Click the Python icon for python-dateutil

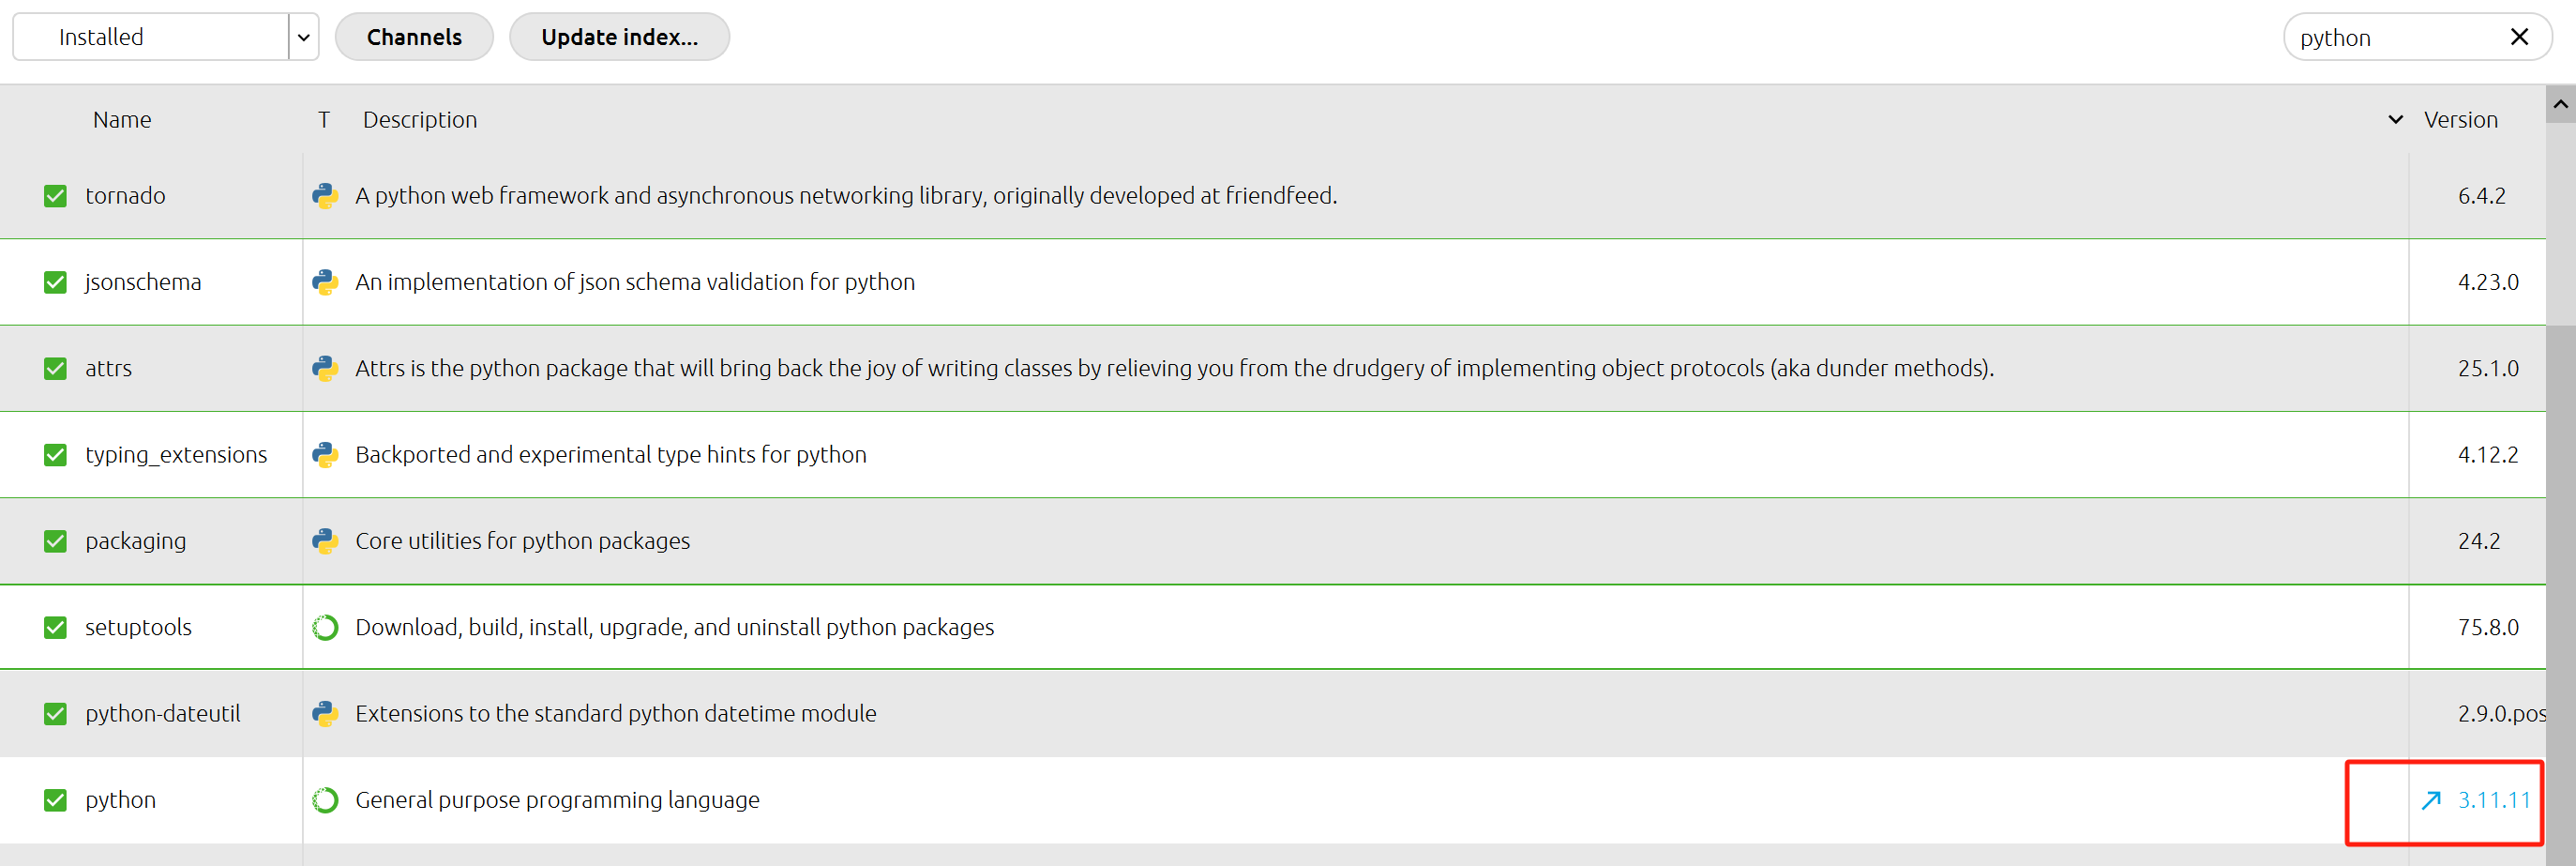click(x=325, y=714)
